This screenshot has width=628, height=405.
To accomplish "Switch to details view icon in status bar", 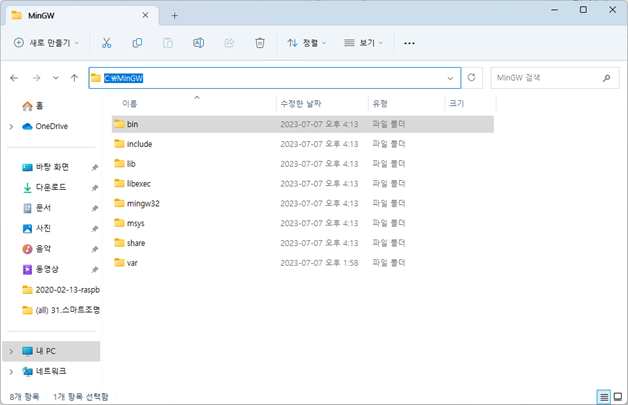I will pos(604,397).
